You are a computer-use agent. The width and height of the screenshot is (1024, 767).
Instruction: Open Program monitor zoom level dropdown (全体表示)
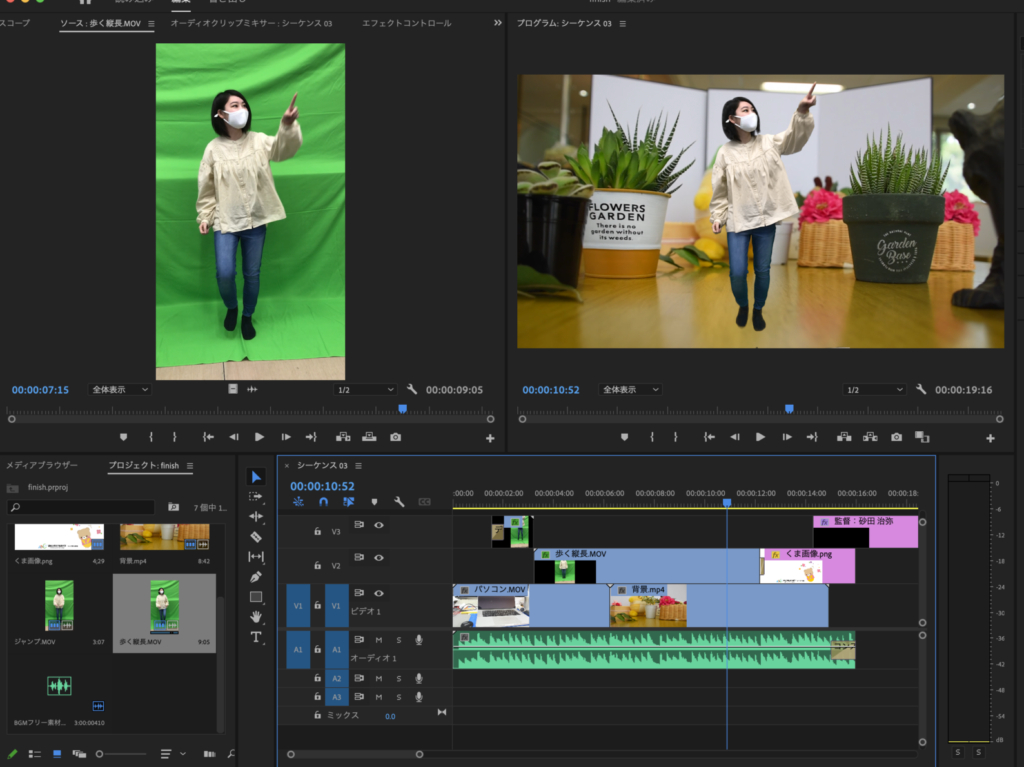(x=630, y=390)
